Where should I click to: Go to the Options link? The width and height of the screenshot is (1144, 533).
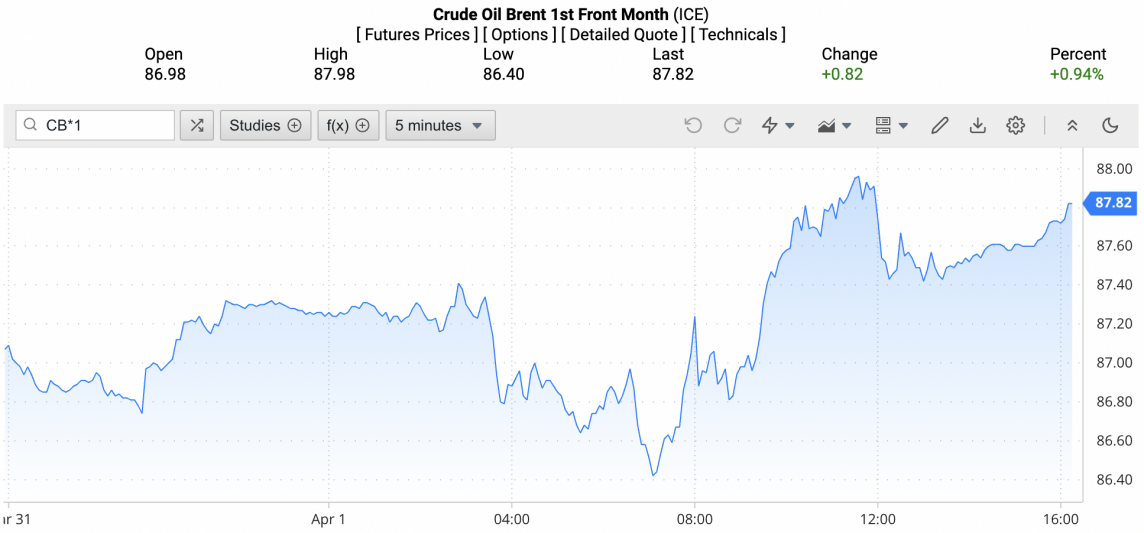(x=520, y=34)
